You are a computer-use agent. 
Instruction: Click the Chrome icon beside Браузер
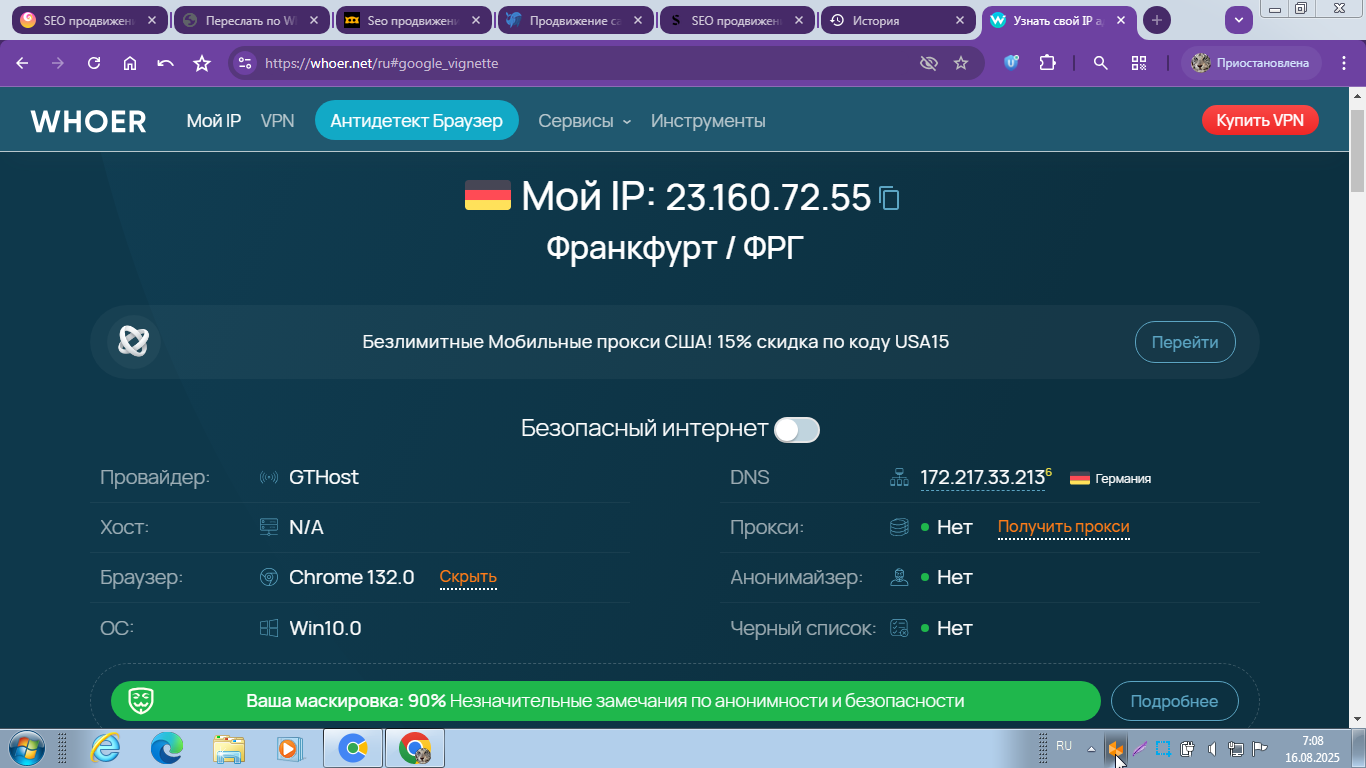coord(268,577)
